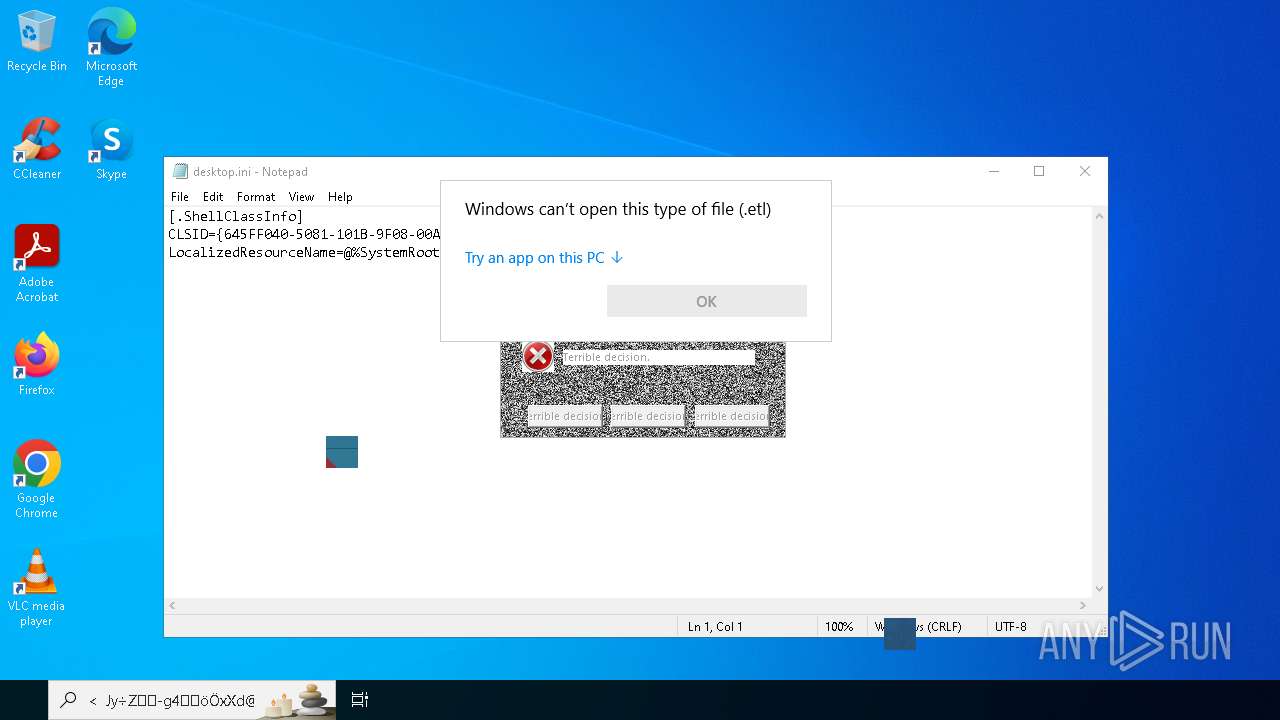The height and width of the screenshot is (720, 1280).
Task: Open Notepad View menu
Action: coord(301,197)
